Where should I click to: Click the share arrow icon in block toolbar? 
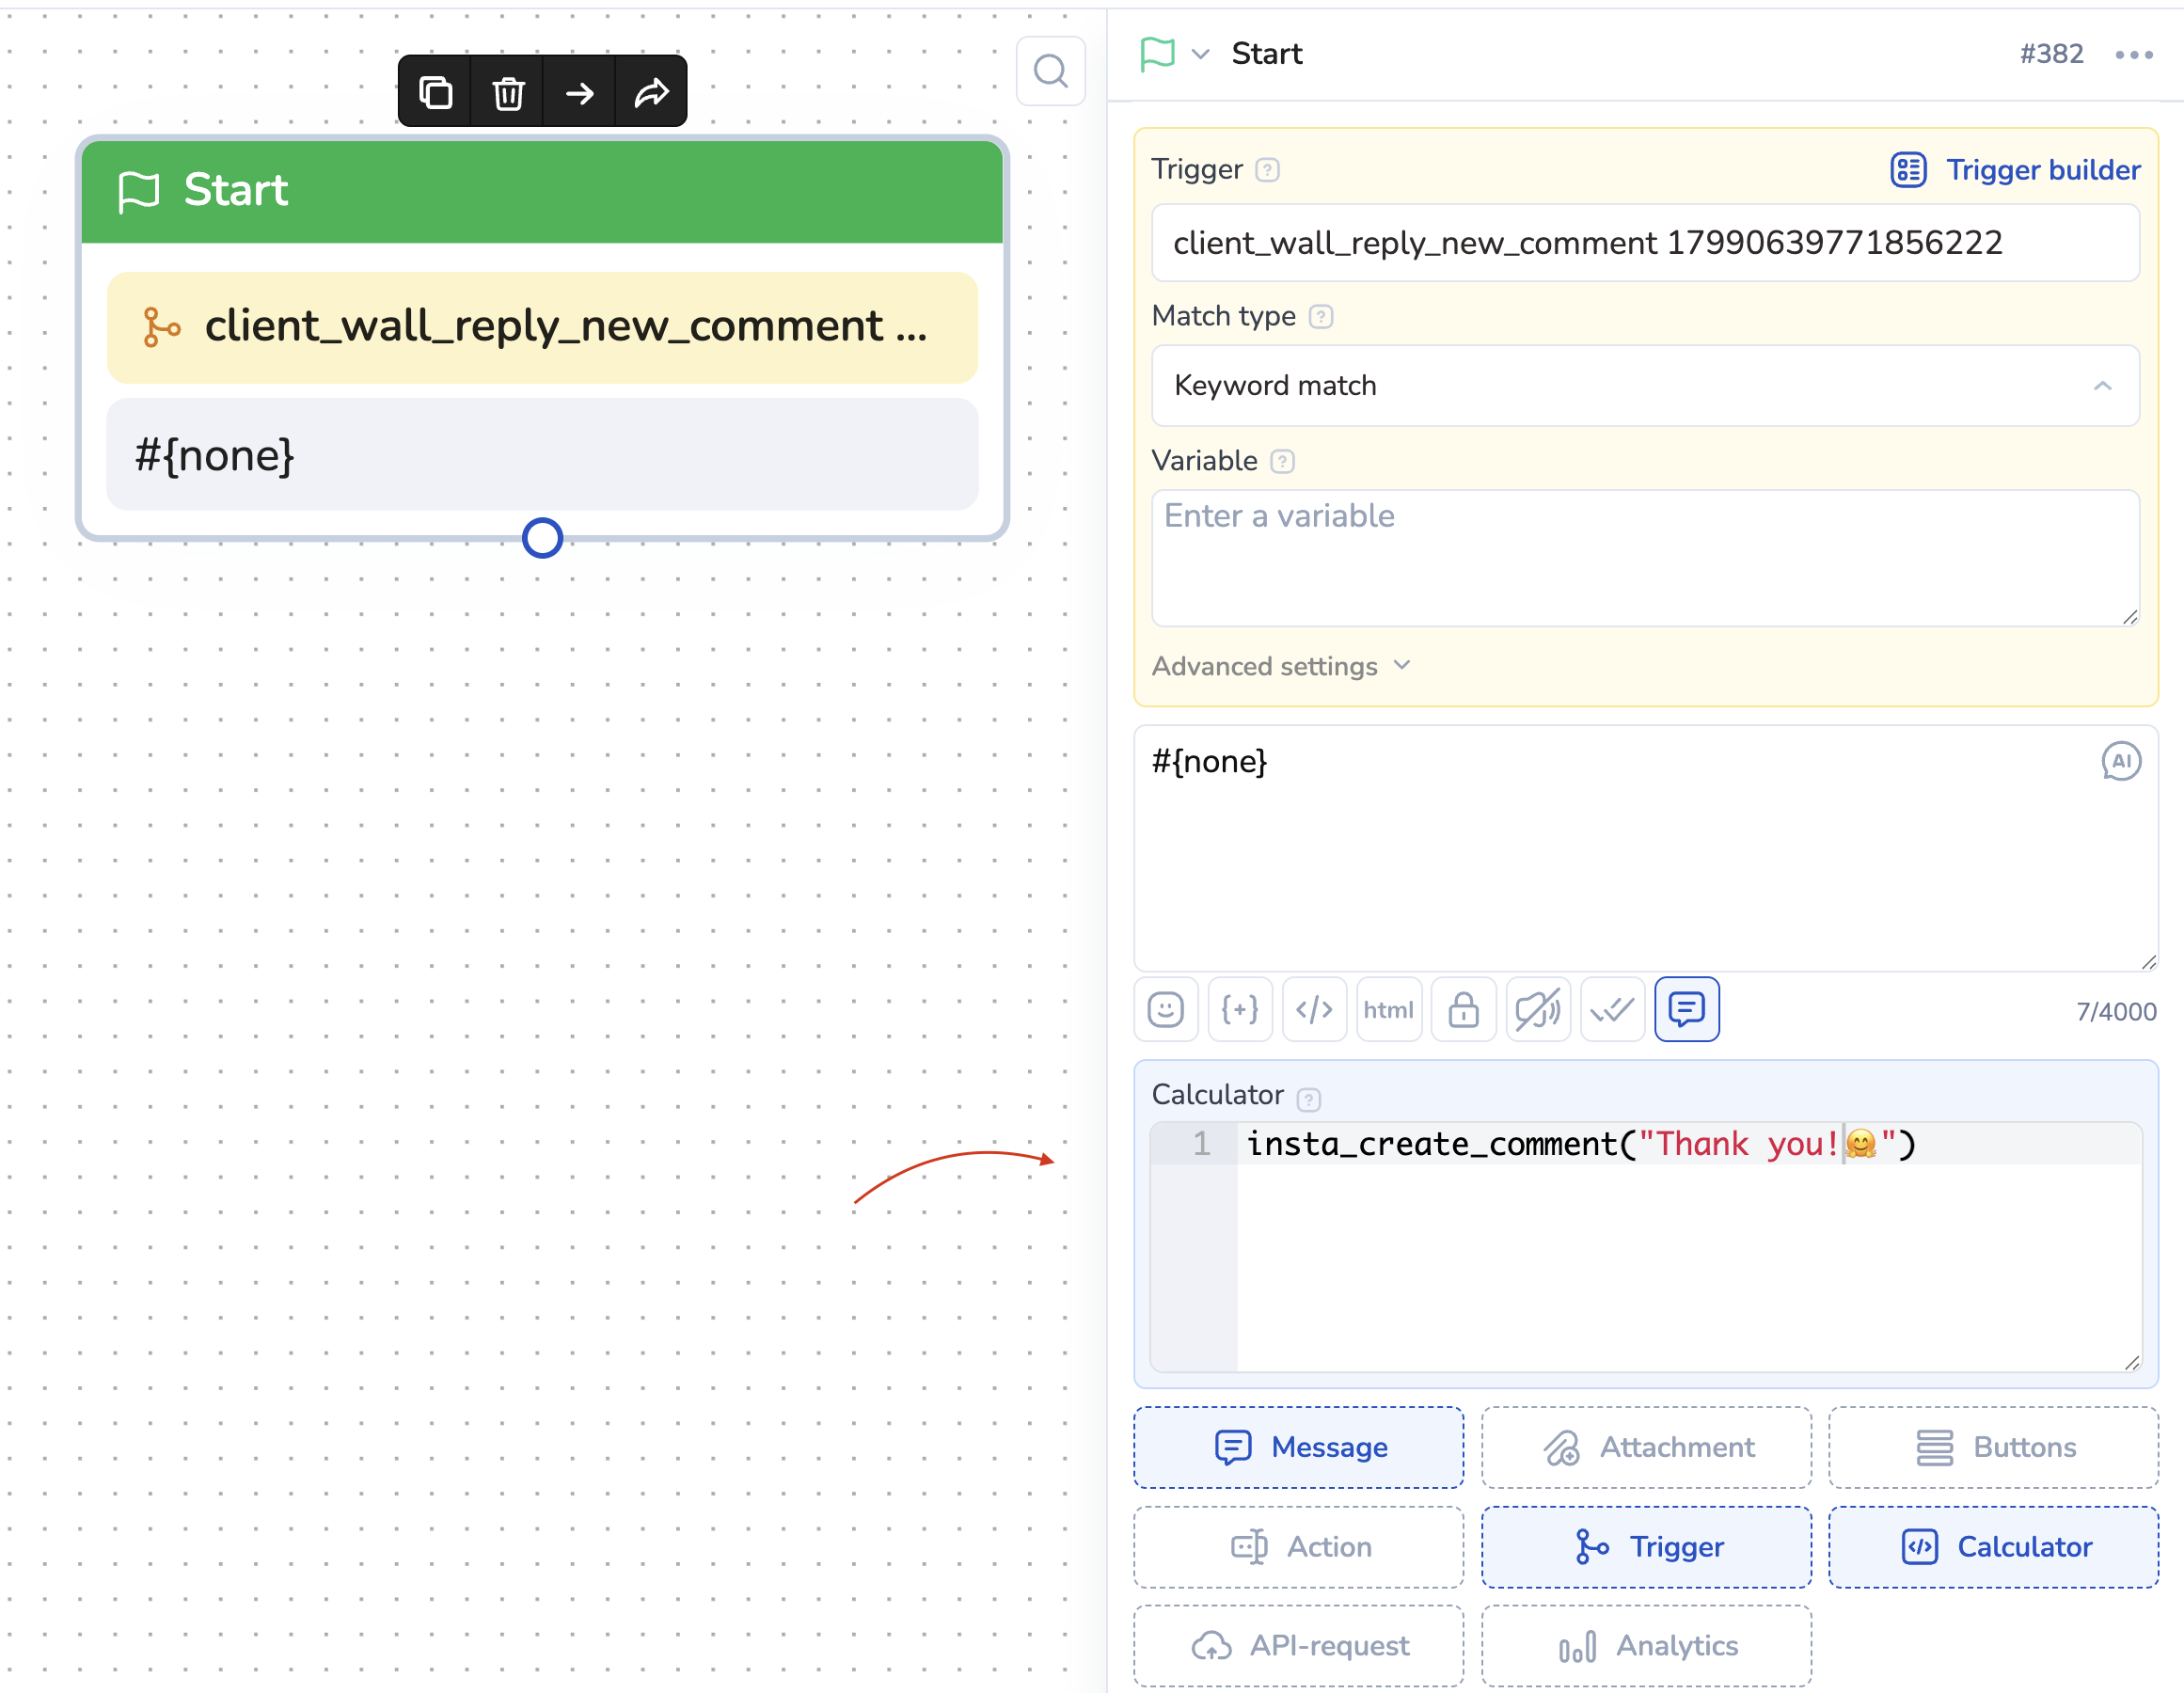(x=652, y=93)
